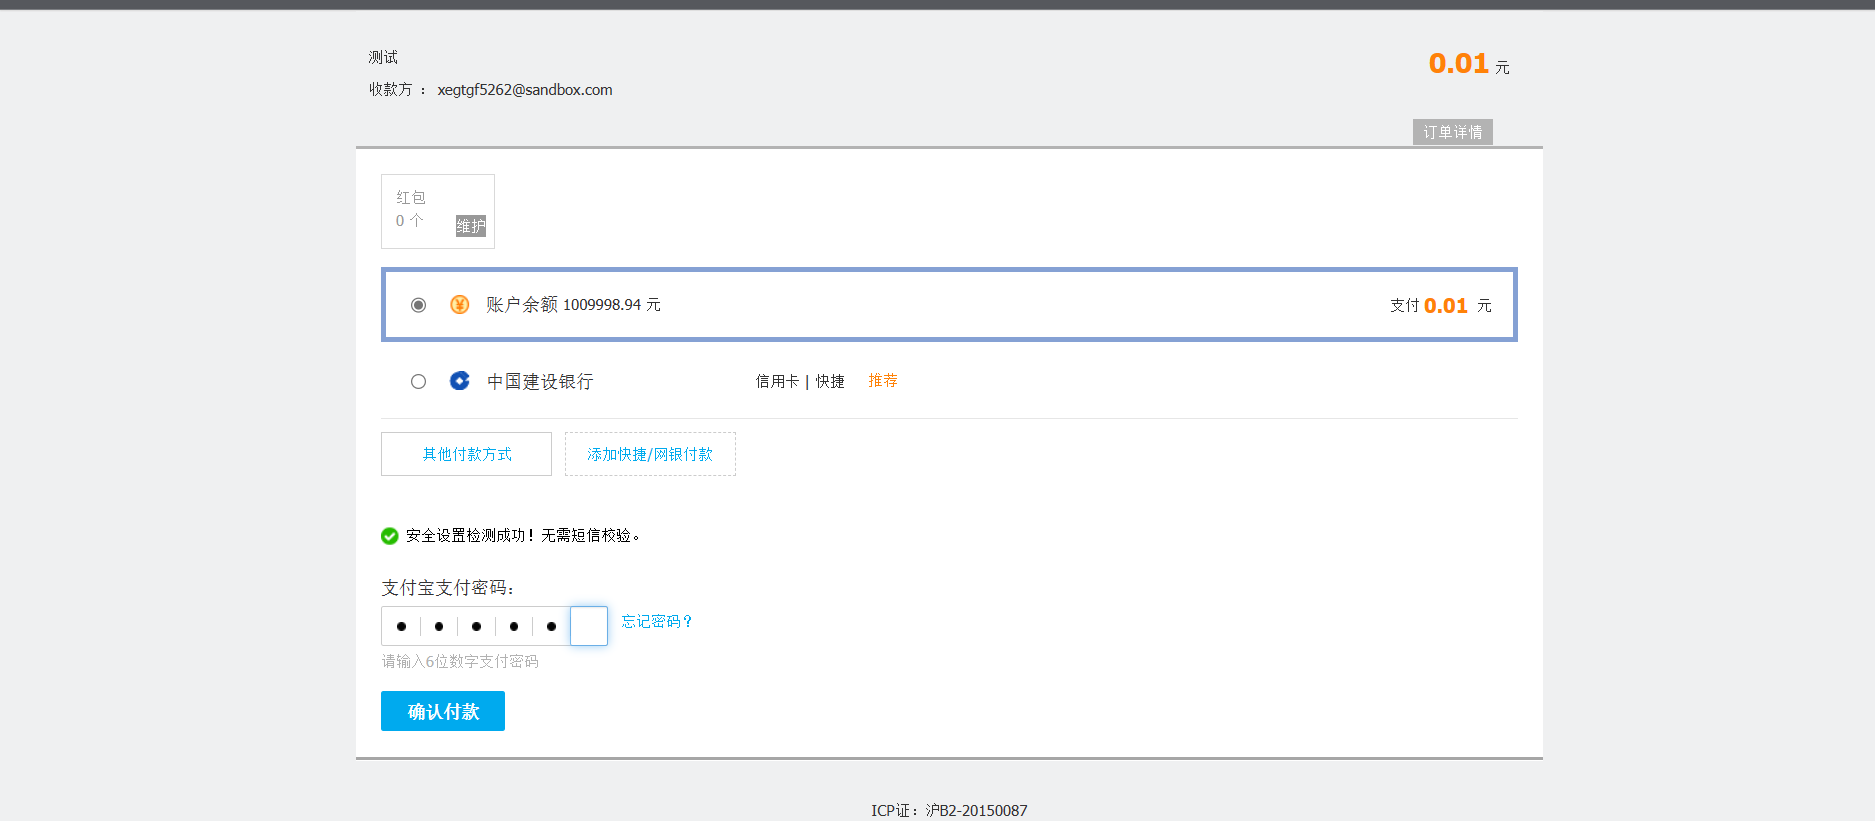1875x821 pixels.
Task: Open 其他付款方式 payment options
Action: pyautogui.click(x=466, y=454)
